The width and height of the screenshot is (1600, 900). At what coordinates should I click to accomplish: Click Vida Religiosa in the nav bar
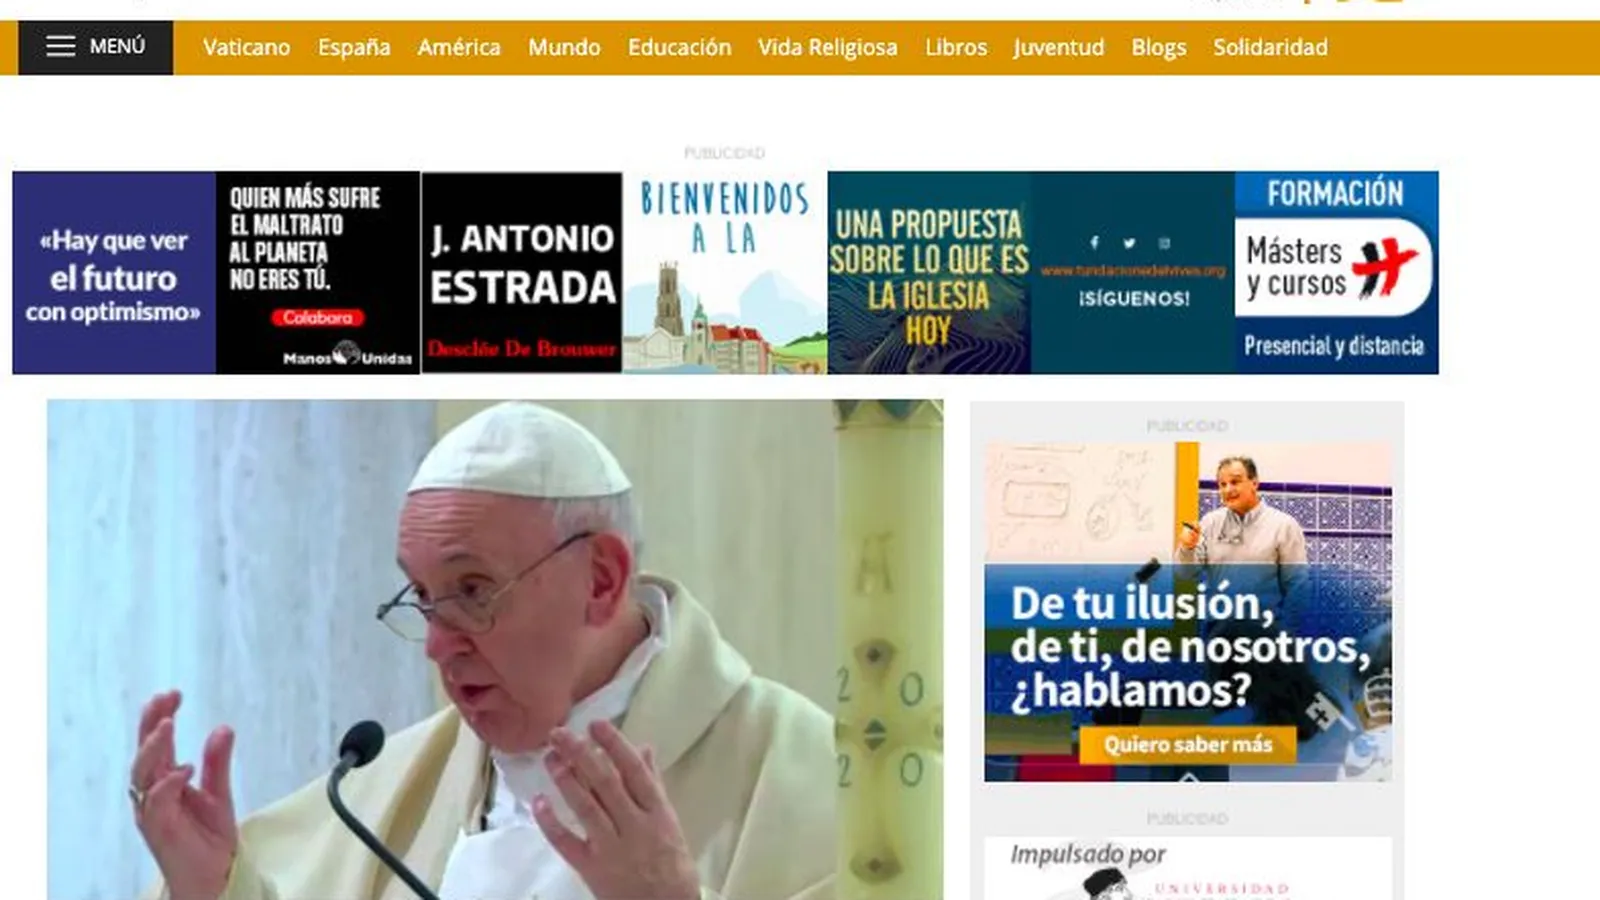tap(827, 48)
